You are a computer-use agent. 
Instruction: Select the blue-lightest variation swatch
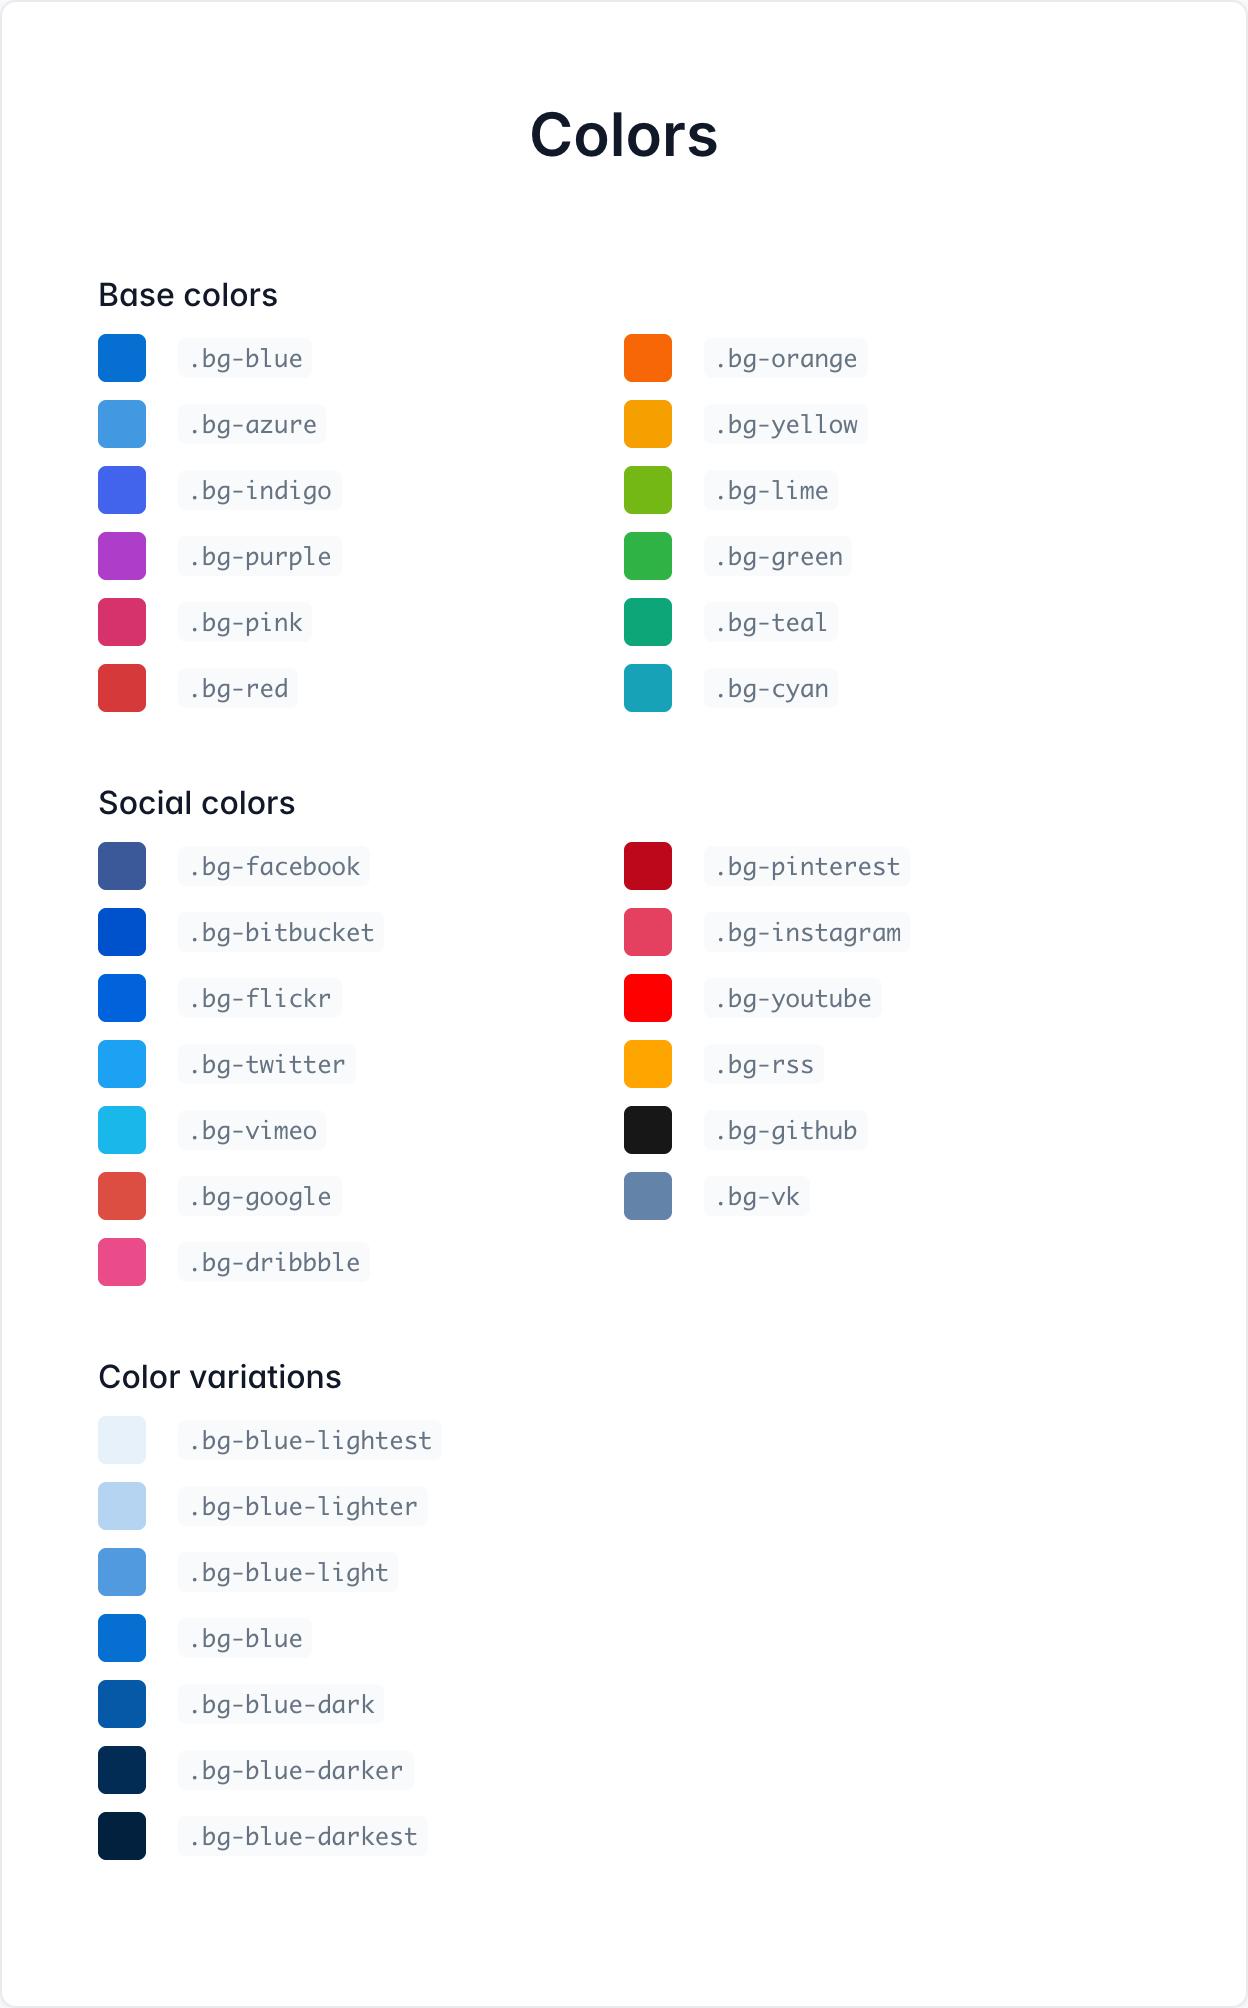point(122,1440)
